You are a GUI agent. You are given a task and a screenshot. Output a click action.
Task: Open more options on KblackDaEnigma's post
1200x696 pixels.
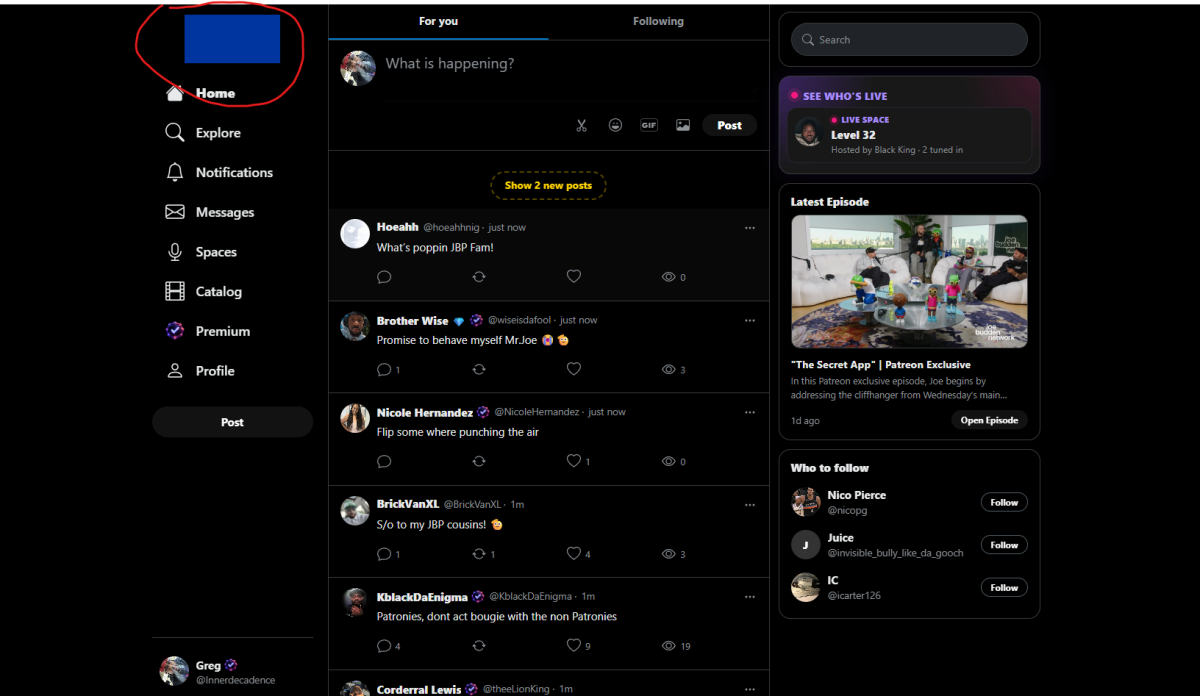click(750, 596)
